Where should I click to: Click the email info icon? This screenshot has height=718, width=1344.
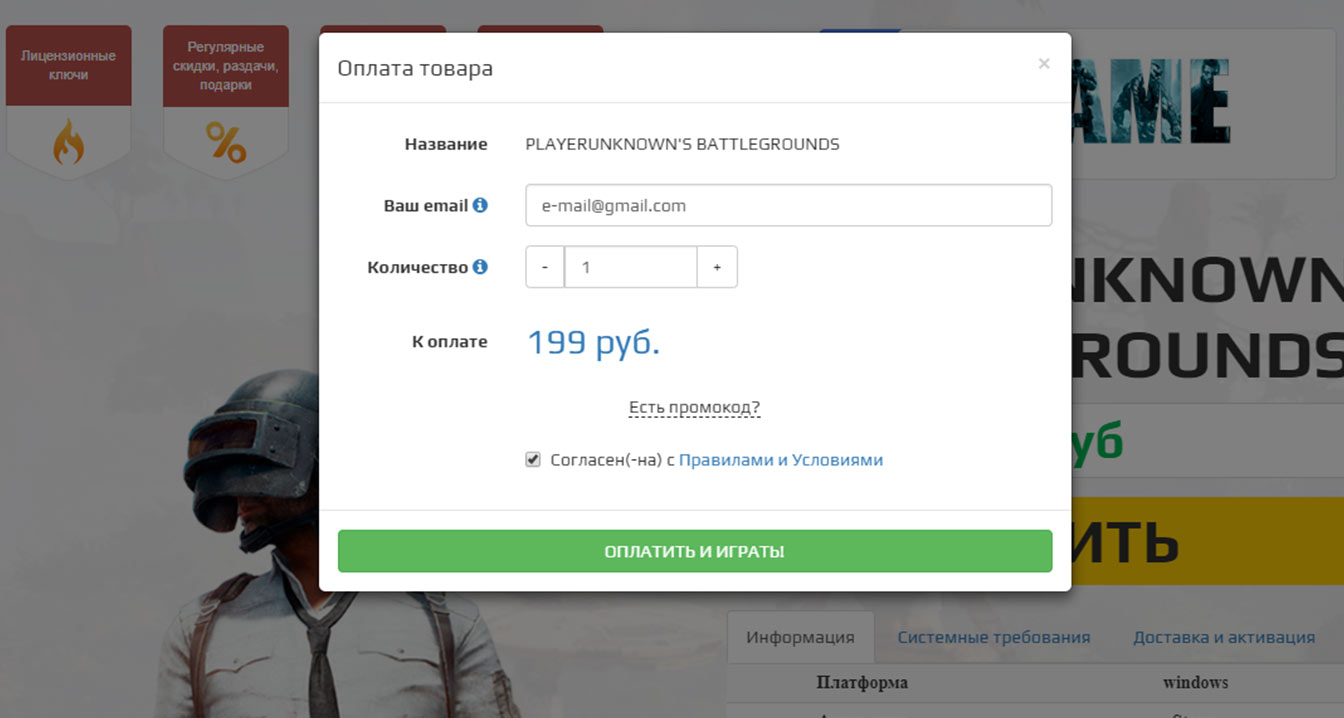tap(480, 205)
